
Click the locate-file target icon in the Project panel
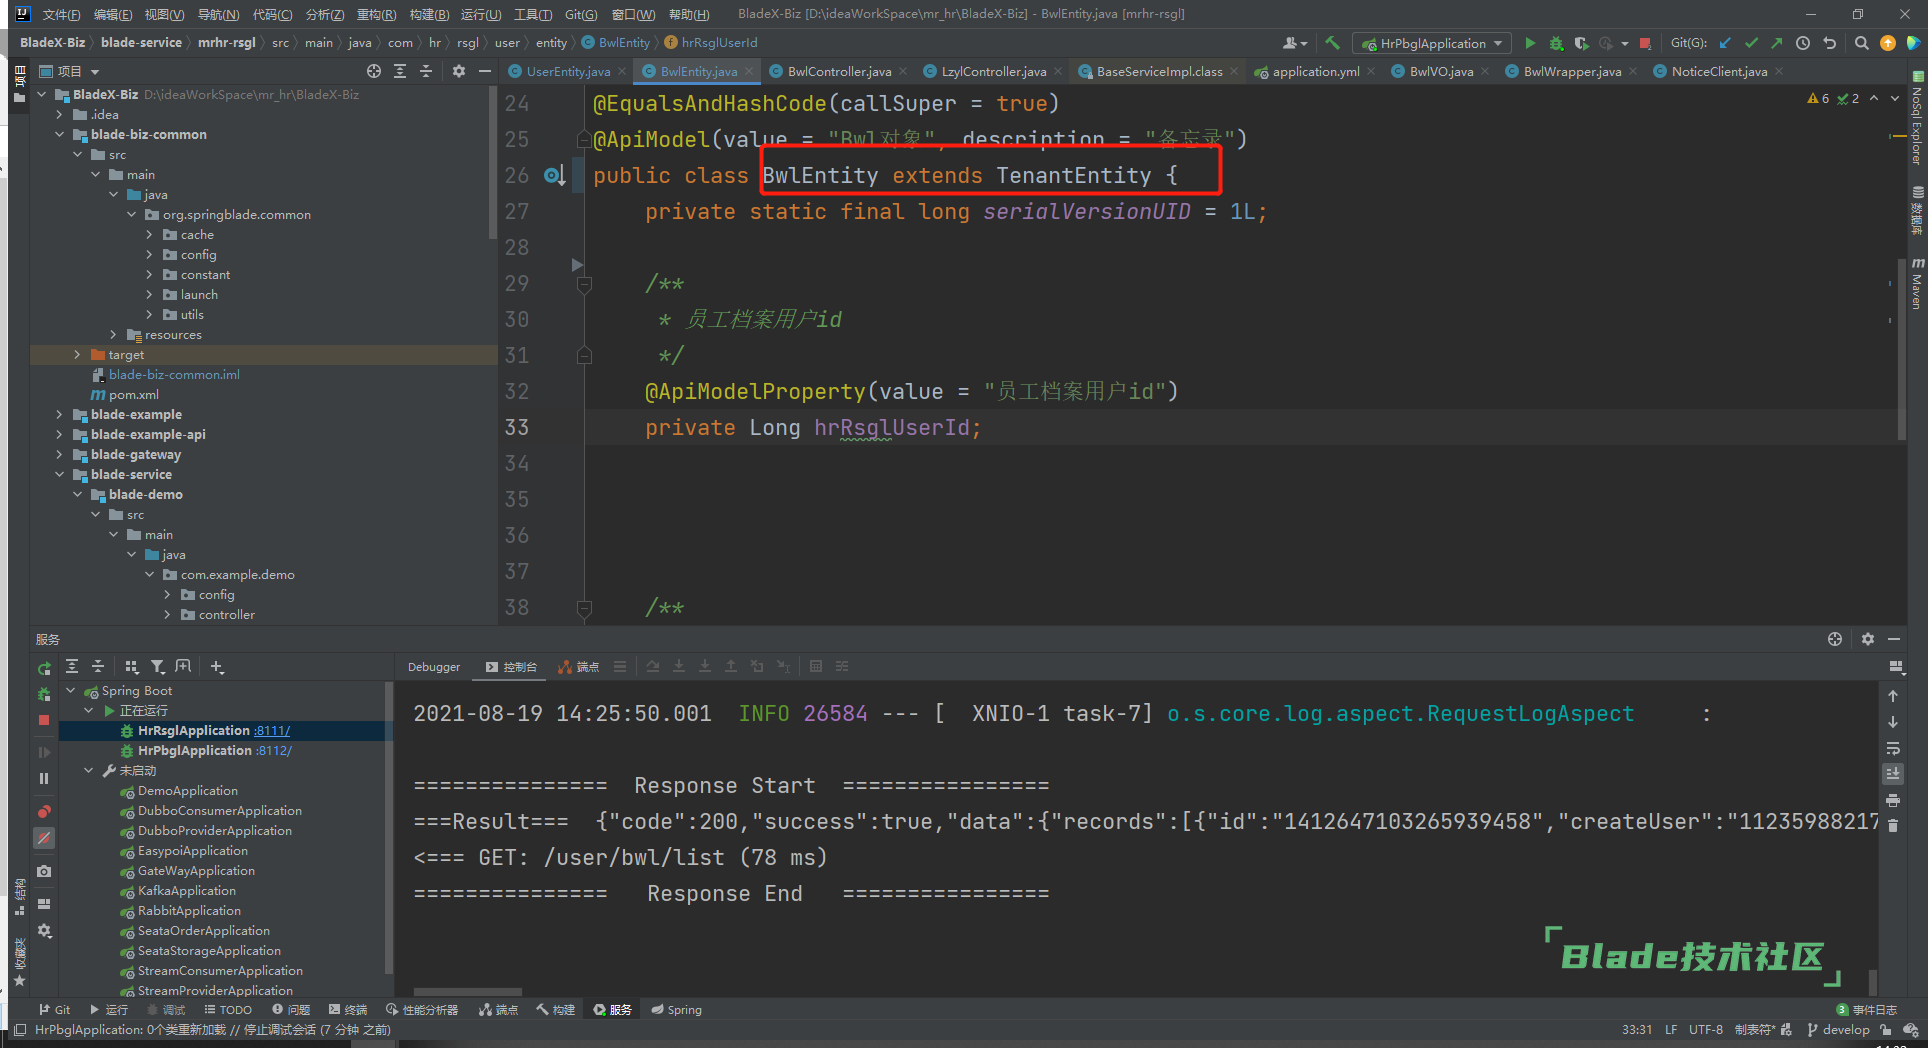tap(374, 71)
